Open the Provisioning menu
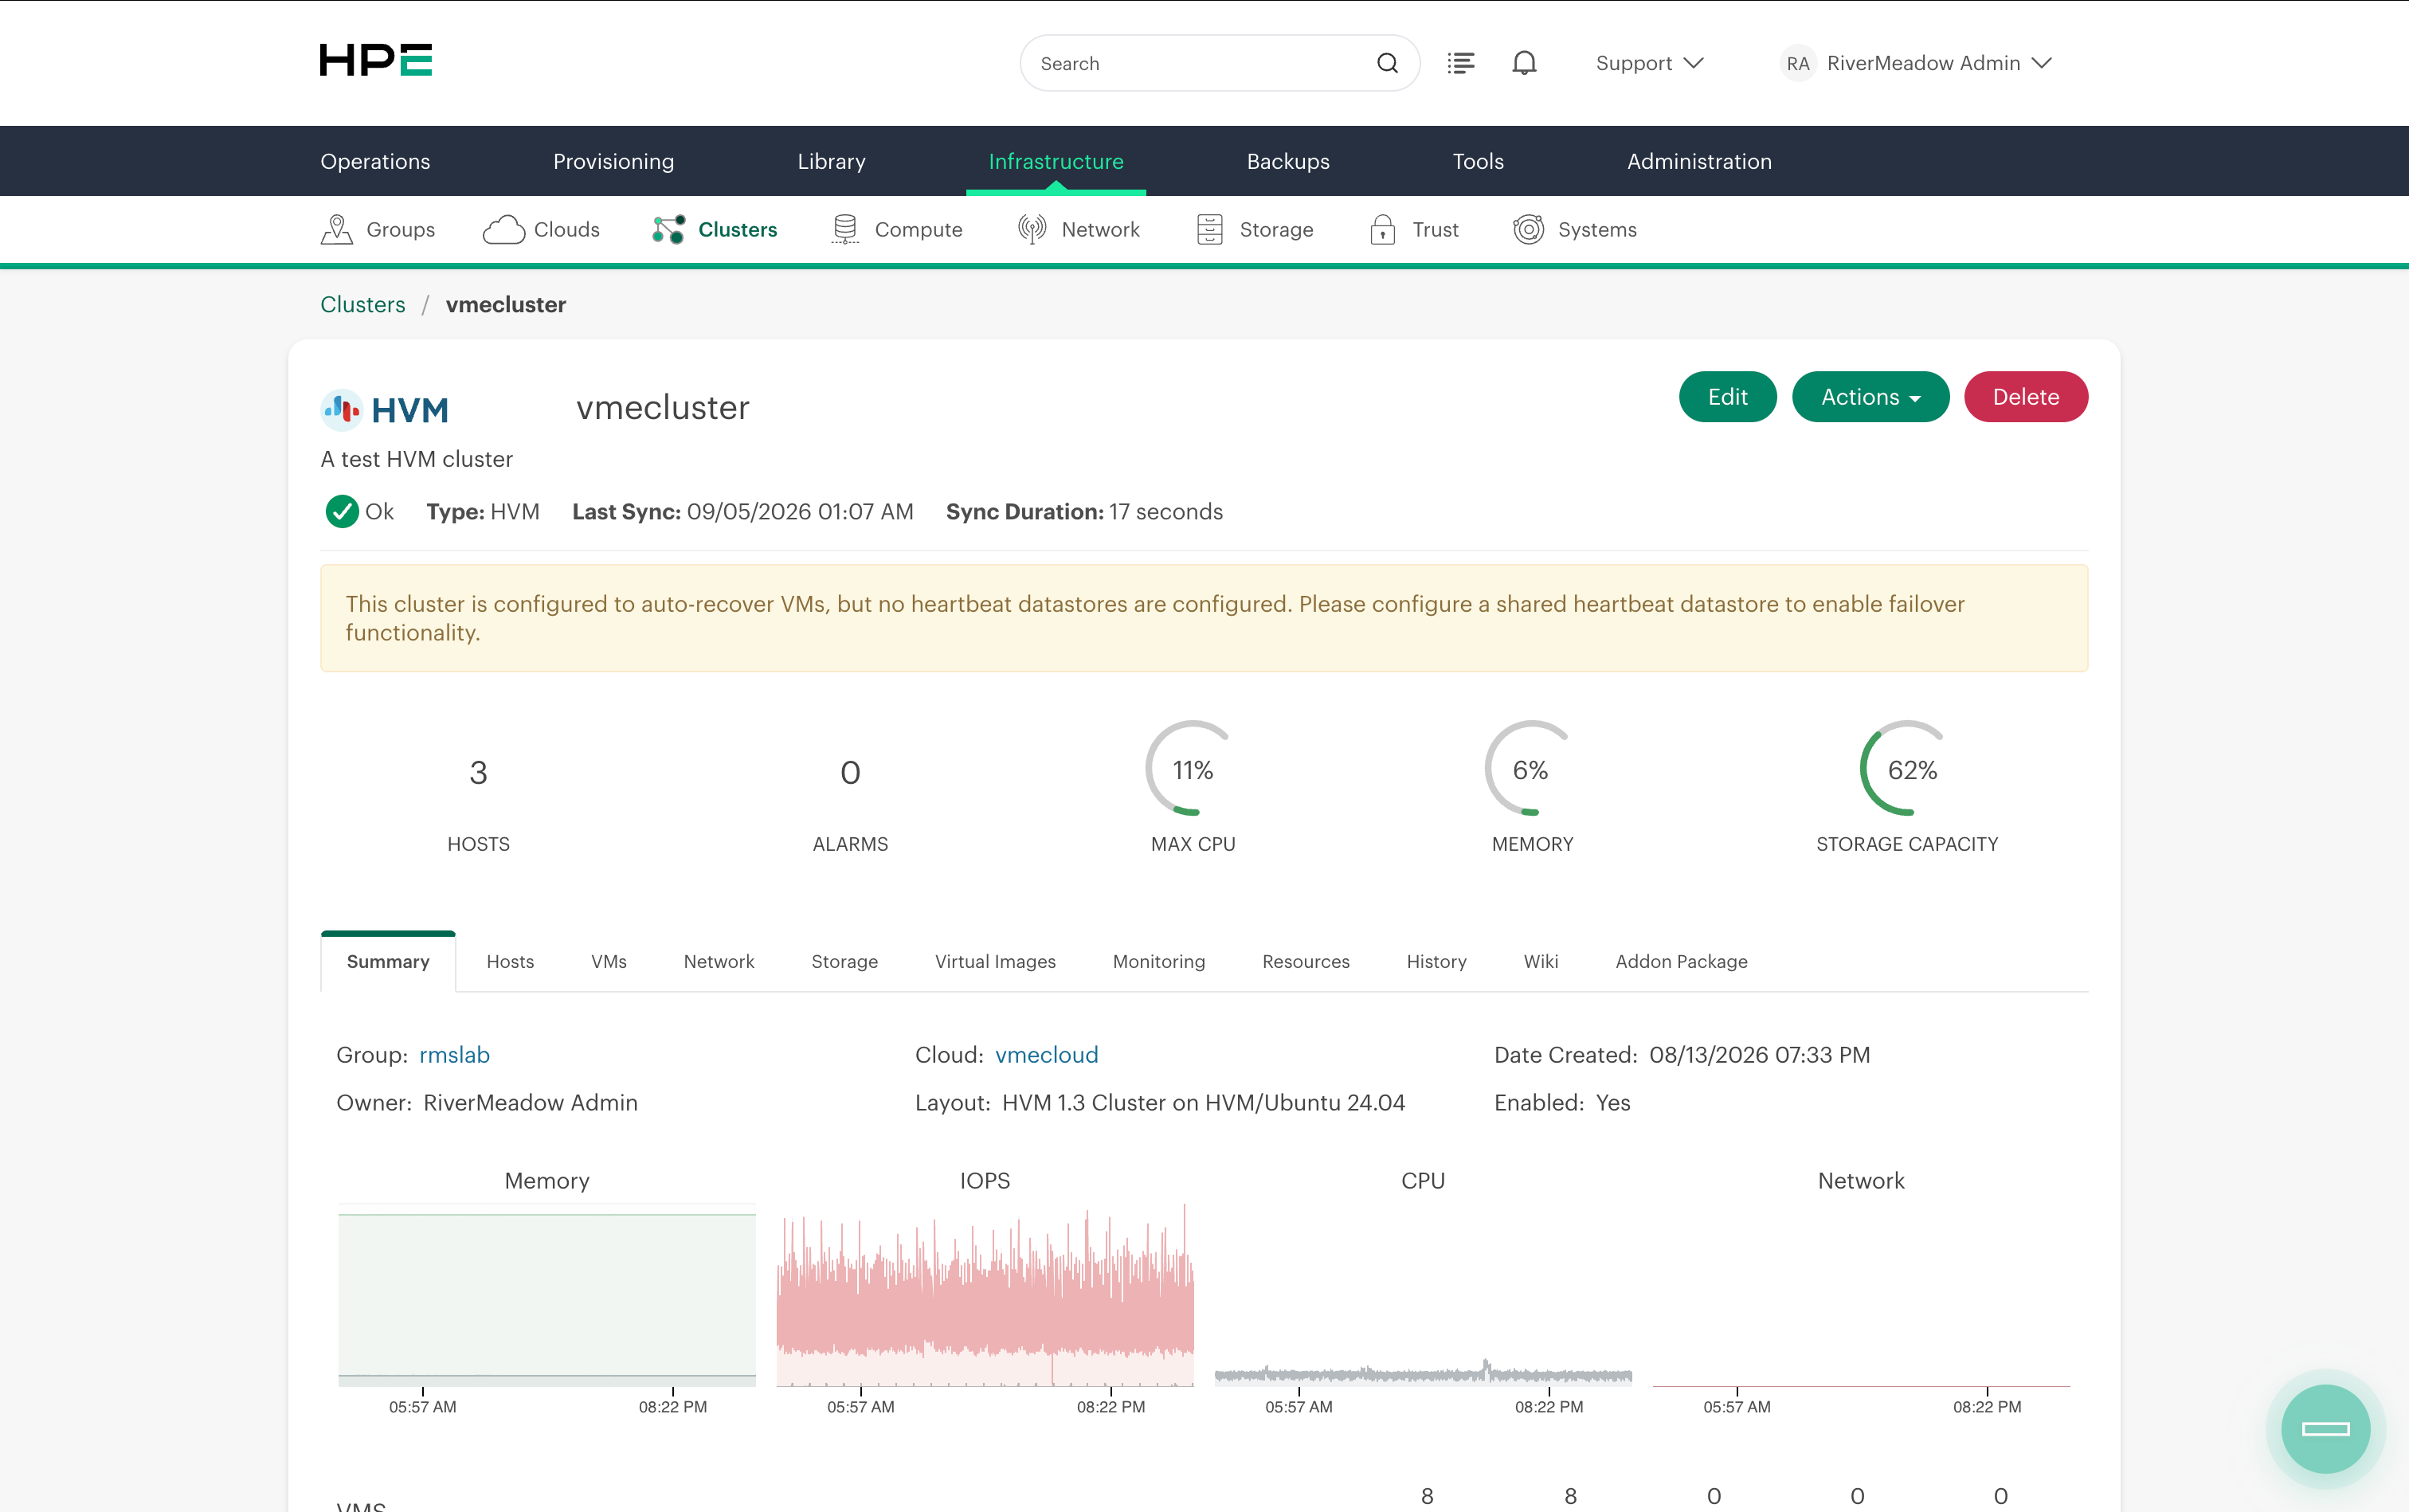Image resolution: width=2409 pixels, height=1512 pixels. (613, 161)
